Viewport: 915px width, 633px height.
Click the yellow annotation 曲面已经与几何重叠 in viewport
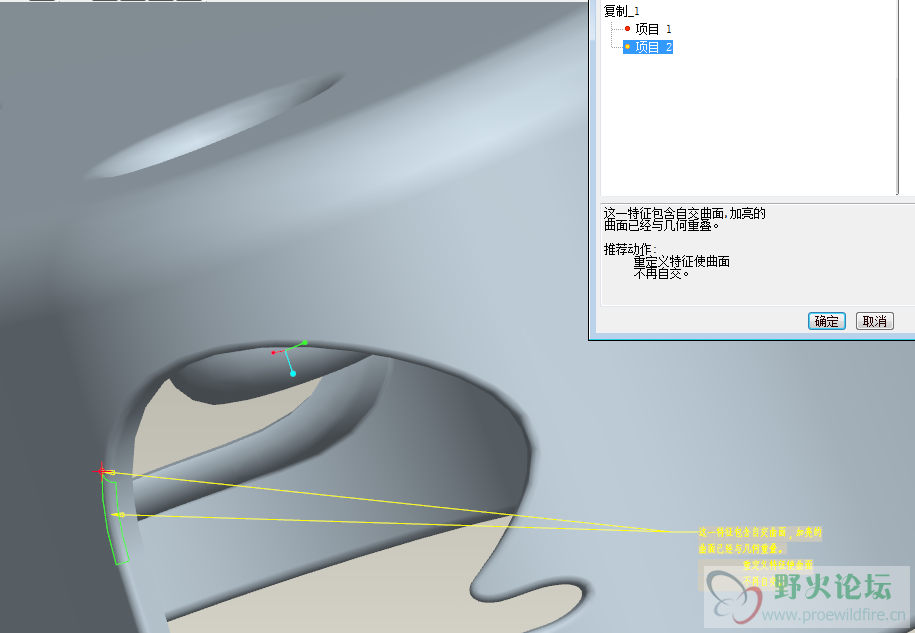coord(741,548)
